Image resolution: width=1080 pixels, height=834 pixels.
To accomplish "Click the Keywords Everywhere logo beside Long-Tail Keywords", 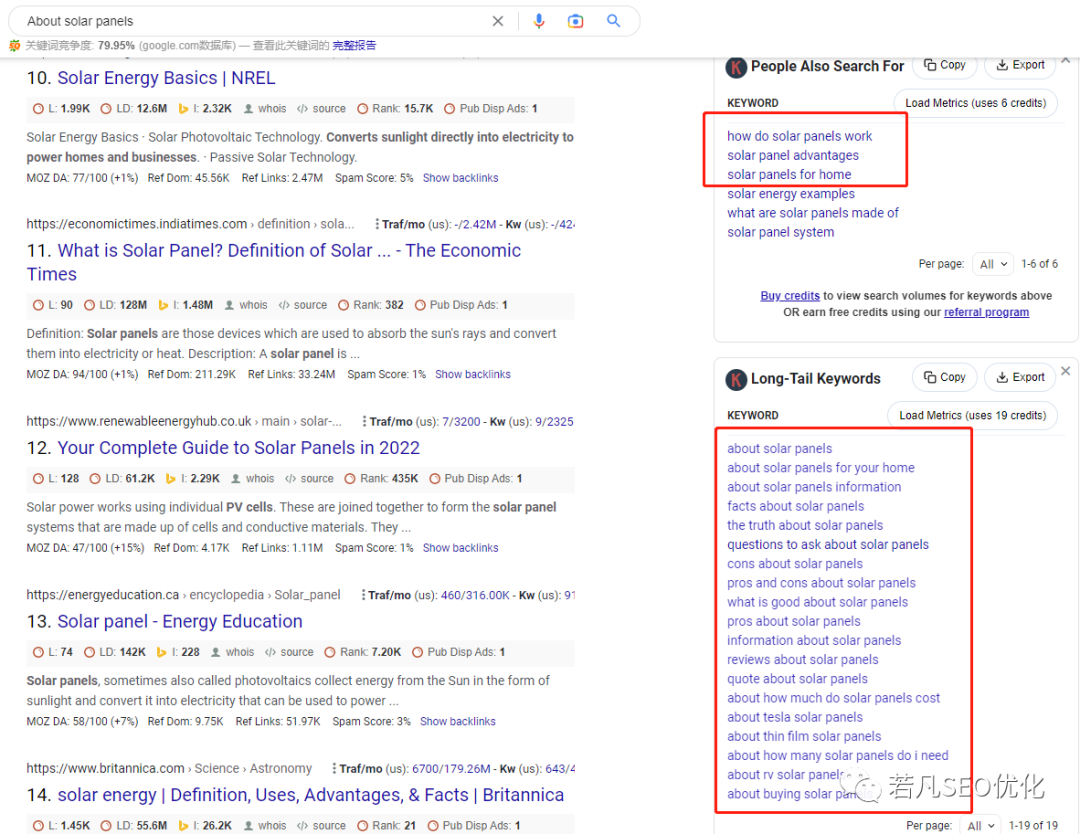I will point(736,379).
